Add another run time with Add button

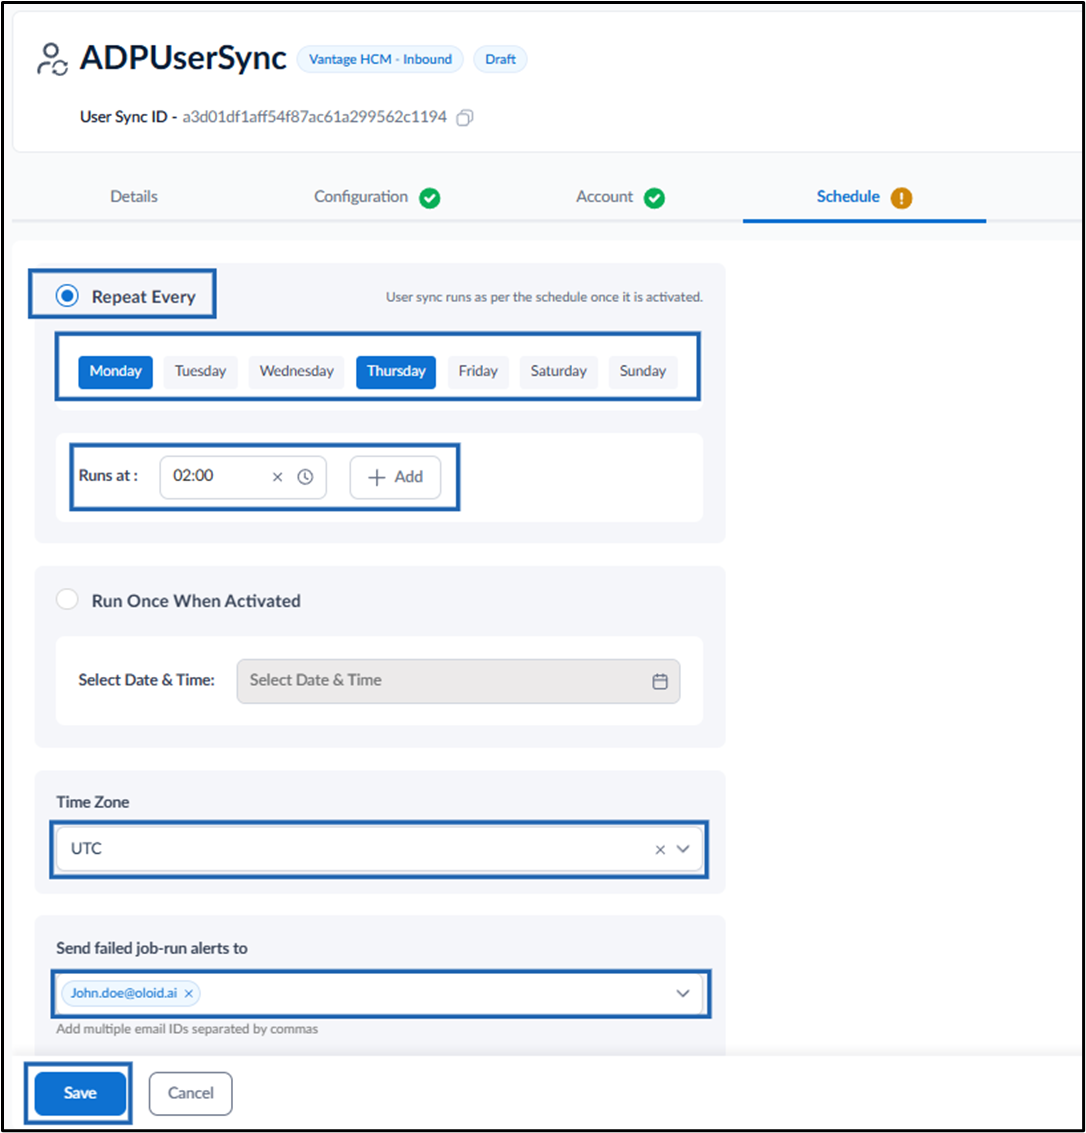pyautogui.click(x=395, y=478)
